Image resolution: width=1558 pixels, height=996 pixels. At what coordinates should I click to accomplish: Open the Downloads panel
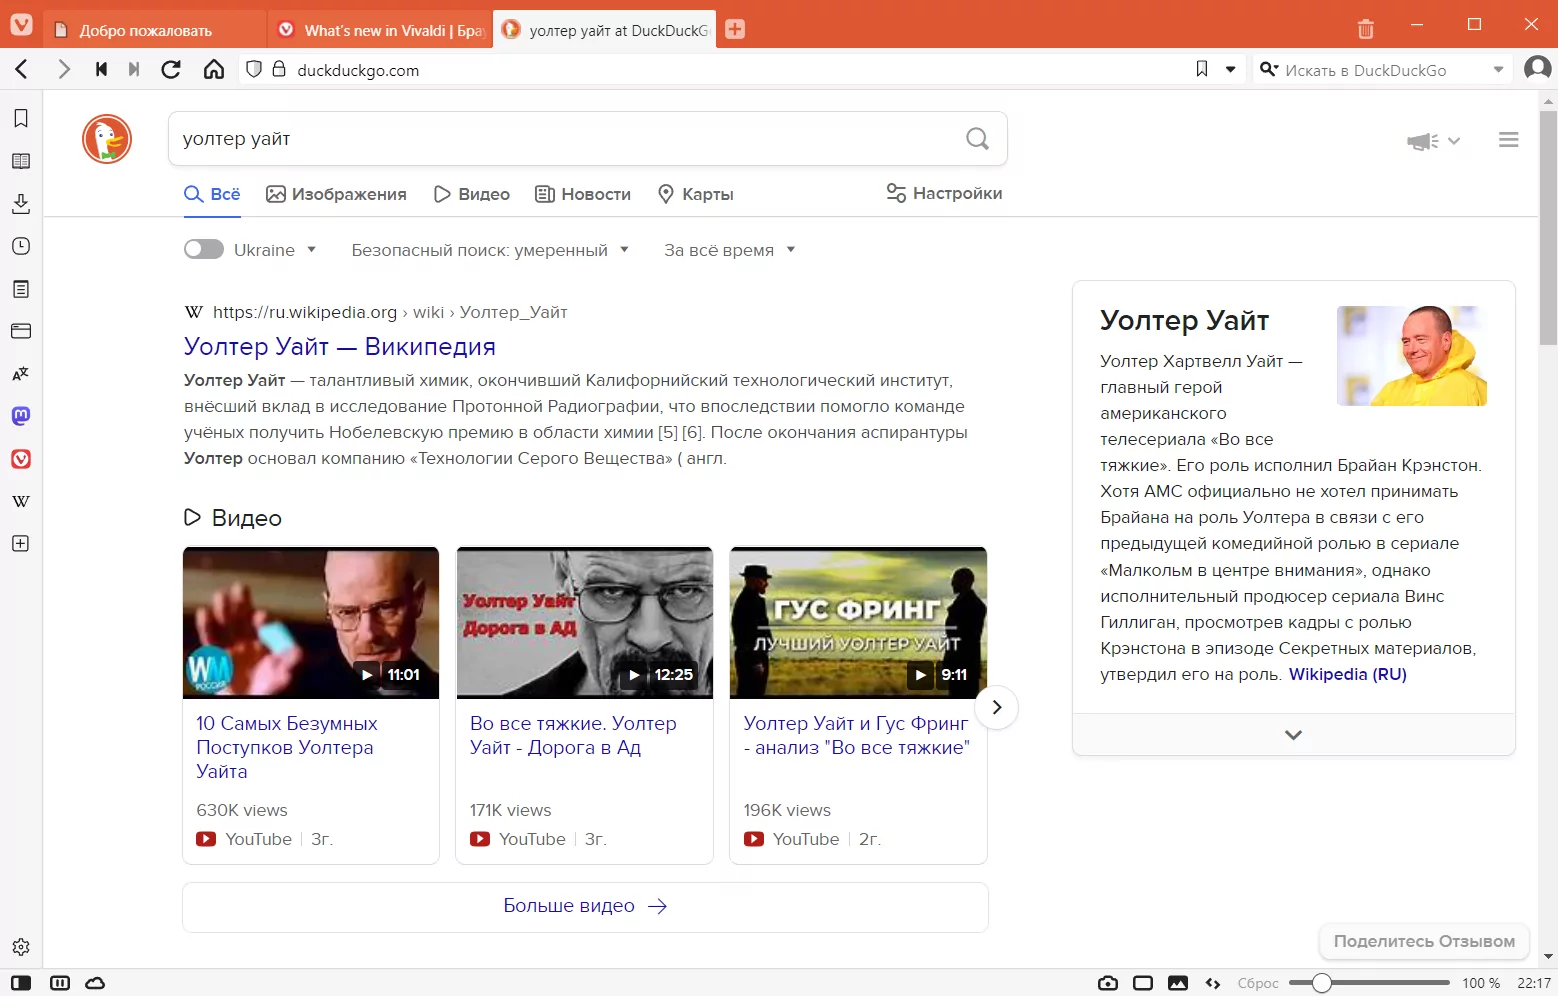tap(21, 204)
